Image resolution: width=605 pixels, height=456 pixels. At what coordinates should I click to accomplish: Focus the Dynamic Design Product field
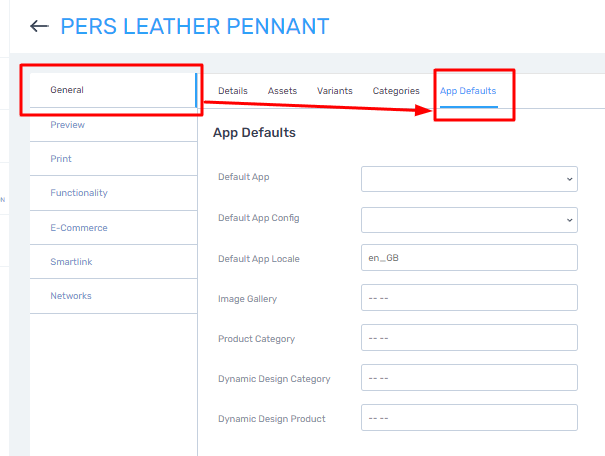[x=469, y=417]
